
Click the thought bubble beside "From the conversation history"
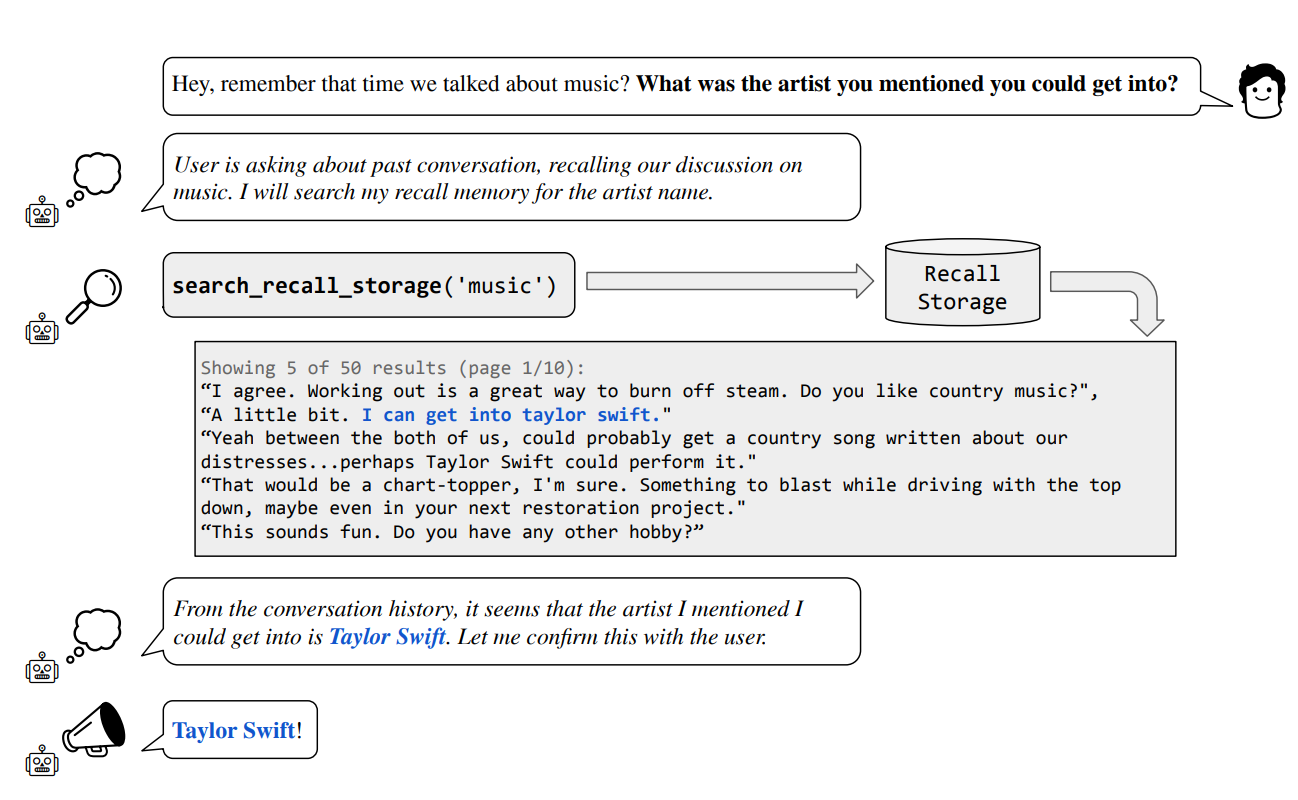pyautogui.click(x=93, y=636)
